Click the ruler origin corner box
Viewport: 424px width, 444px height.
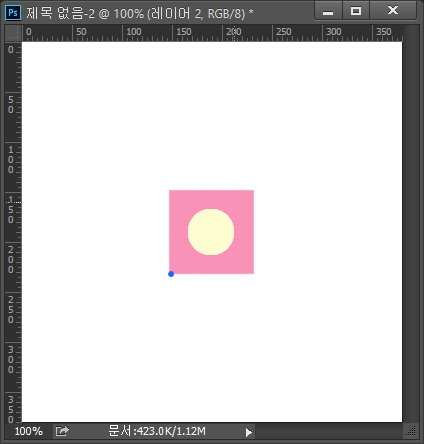point(13,33)
